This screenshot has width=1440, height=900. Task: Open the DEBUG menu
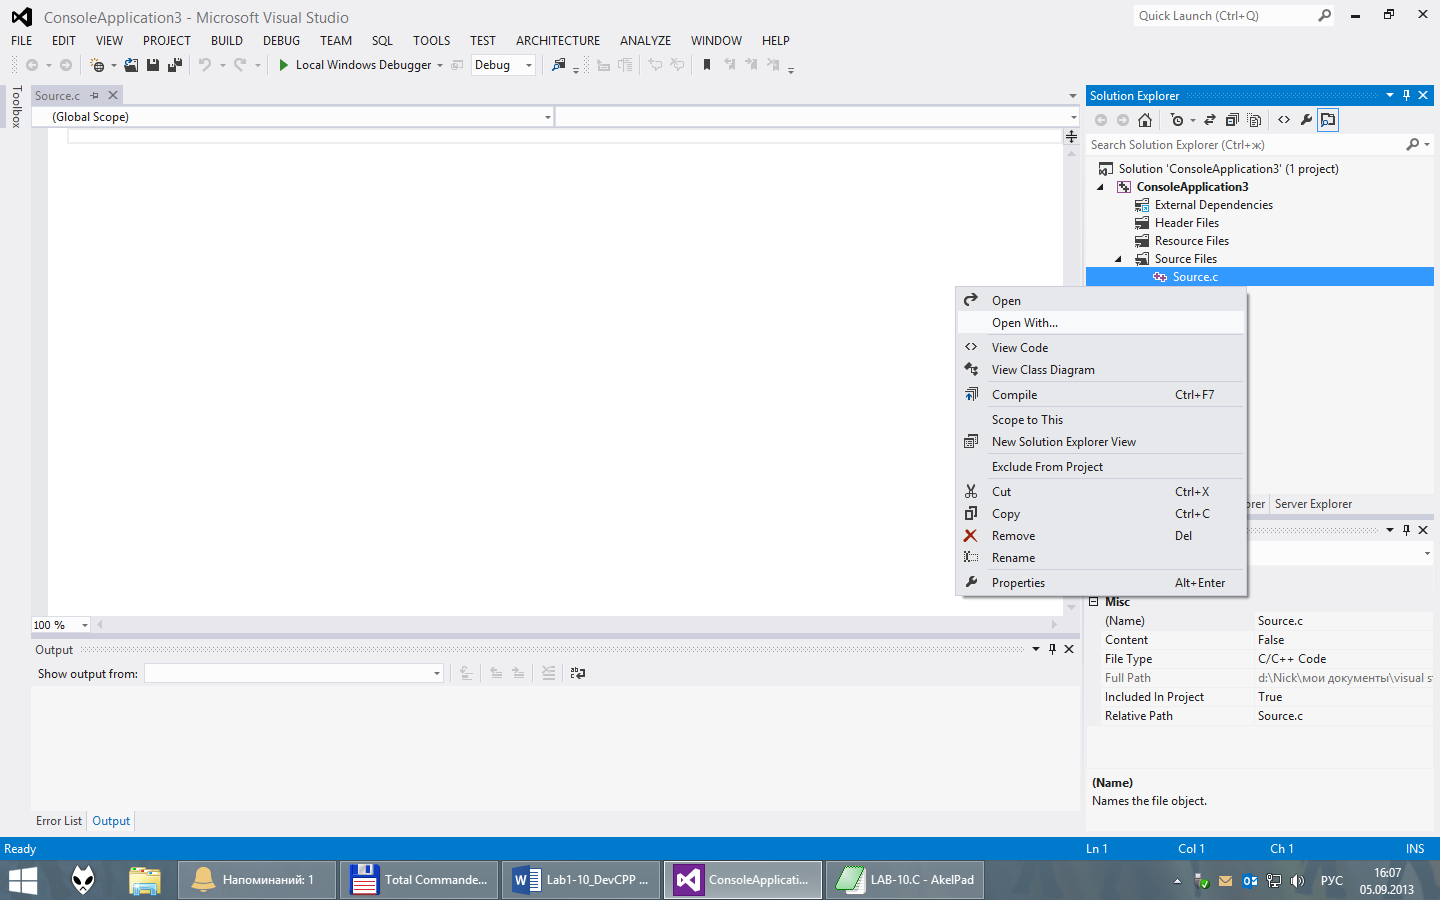coord(281,41)
